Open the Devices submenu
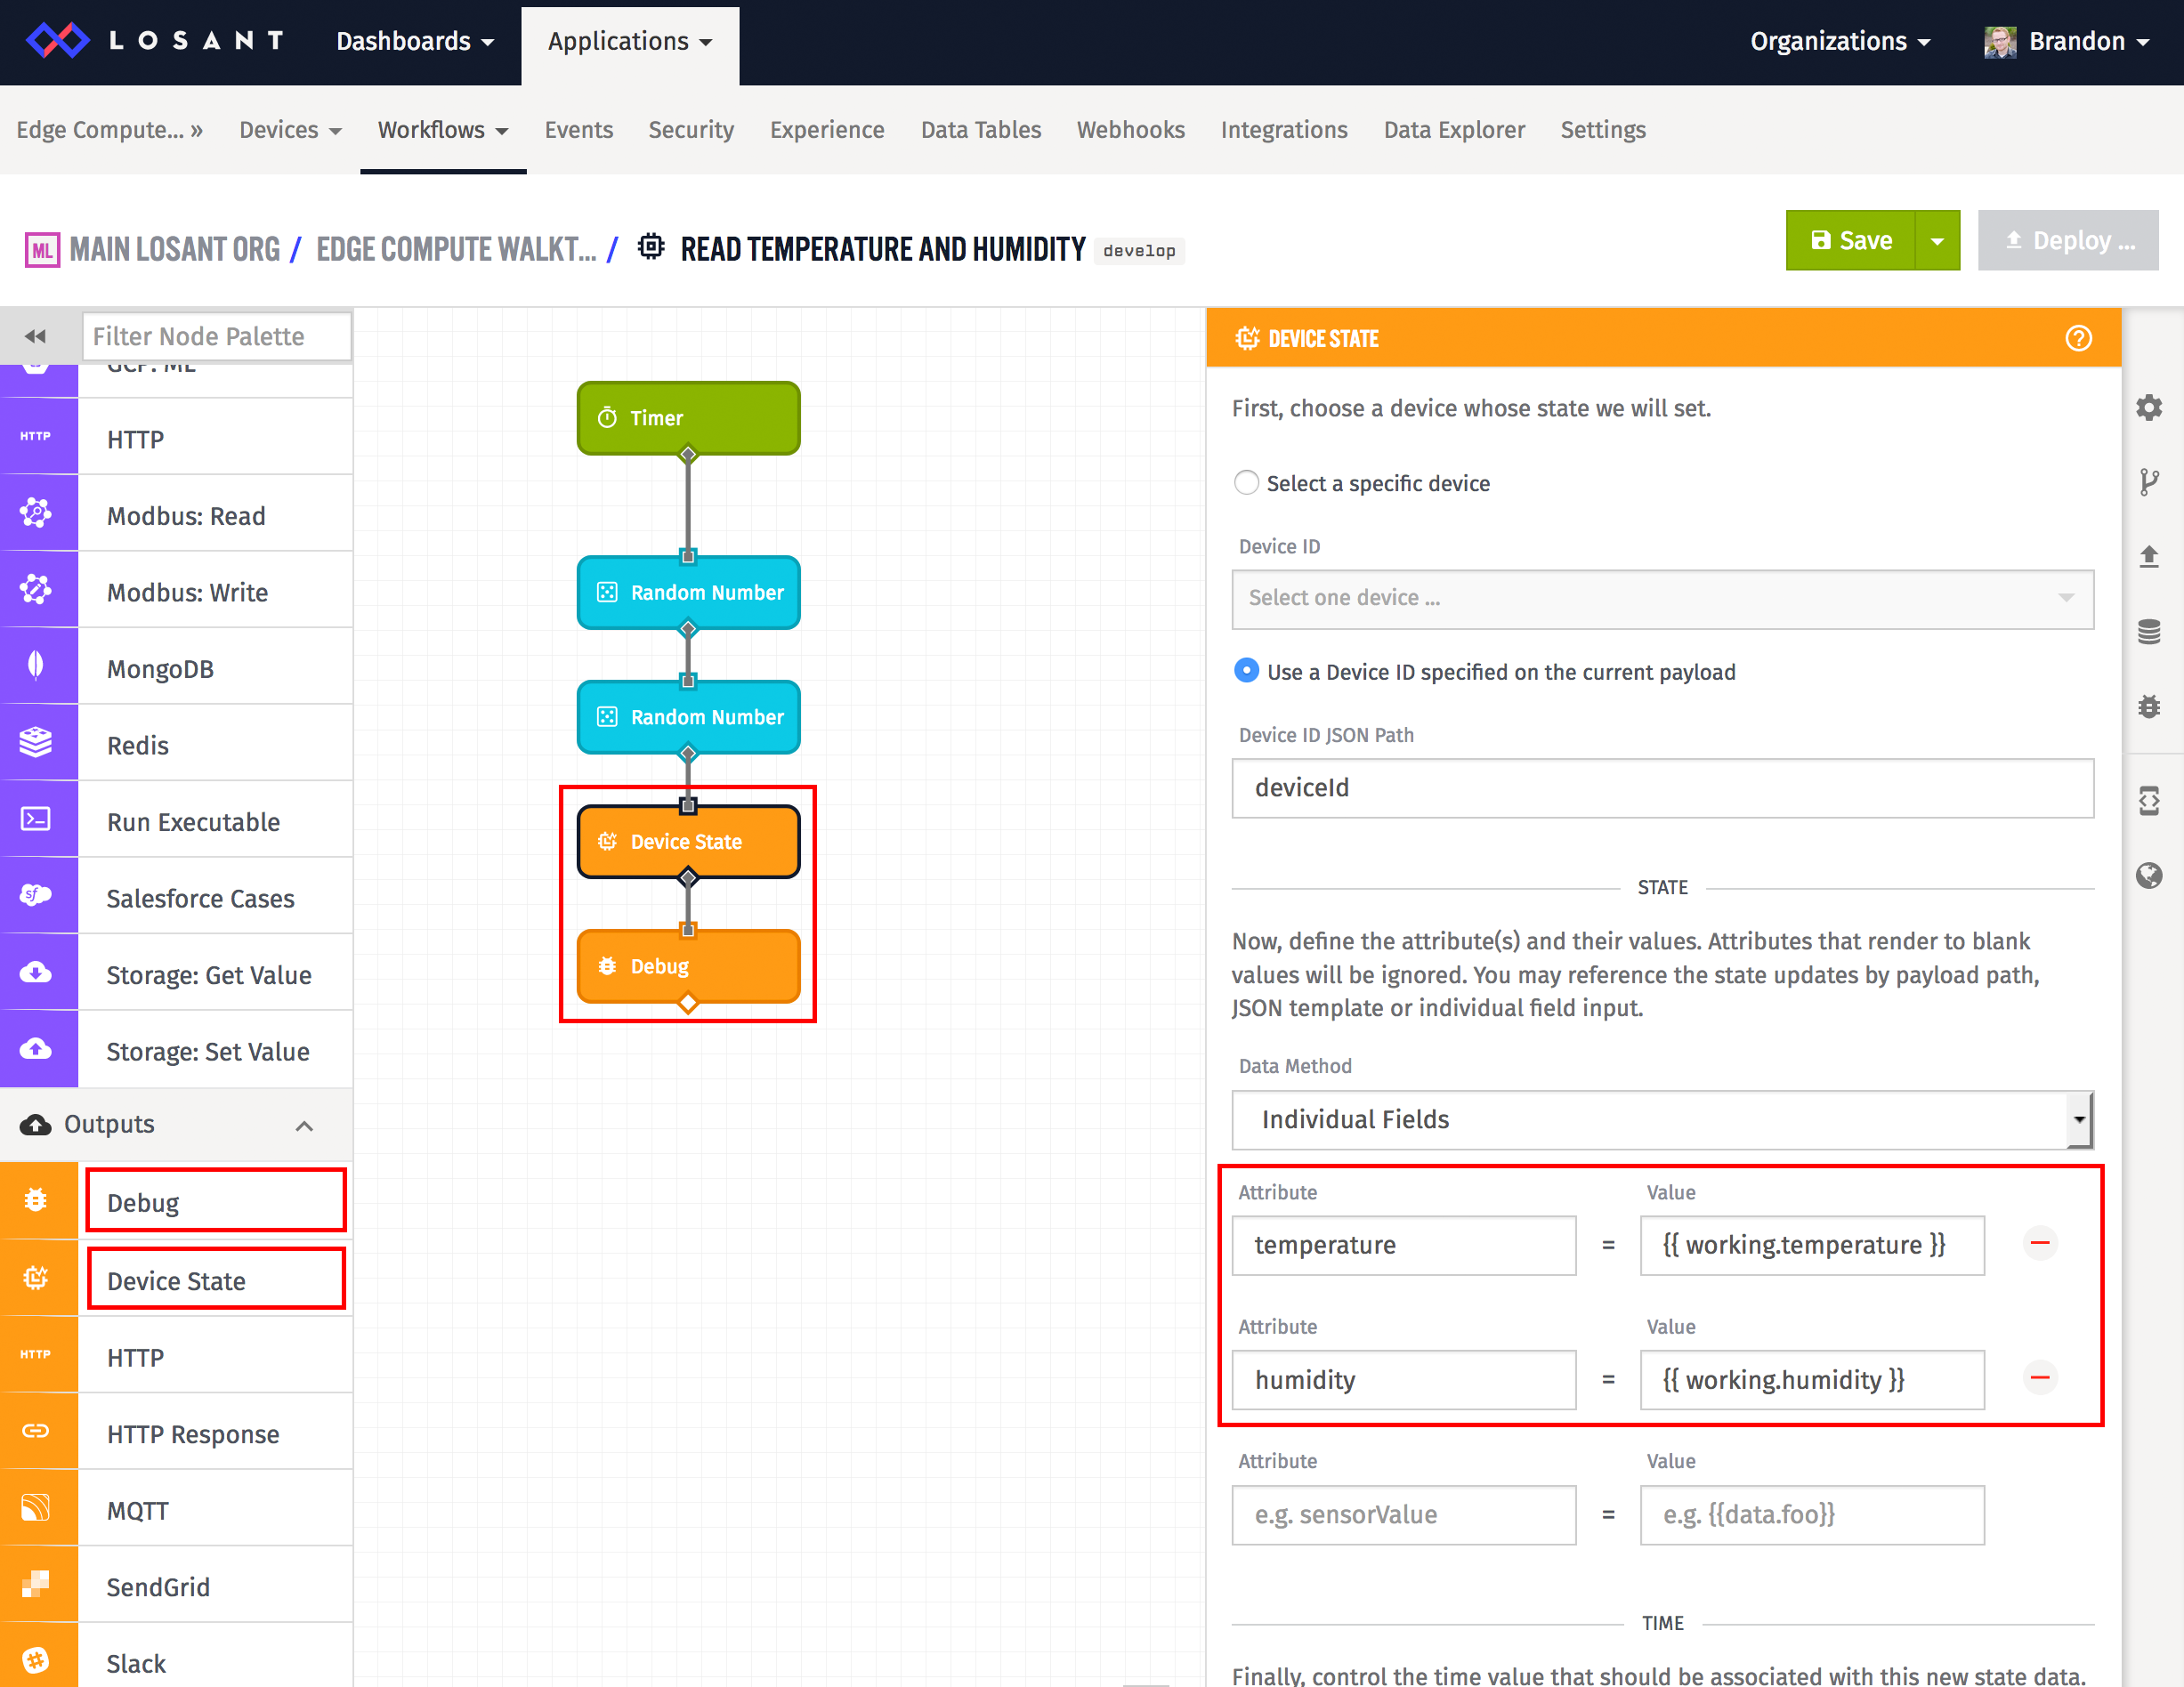Screen dimensions: 2184x1687 point(290,130)
